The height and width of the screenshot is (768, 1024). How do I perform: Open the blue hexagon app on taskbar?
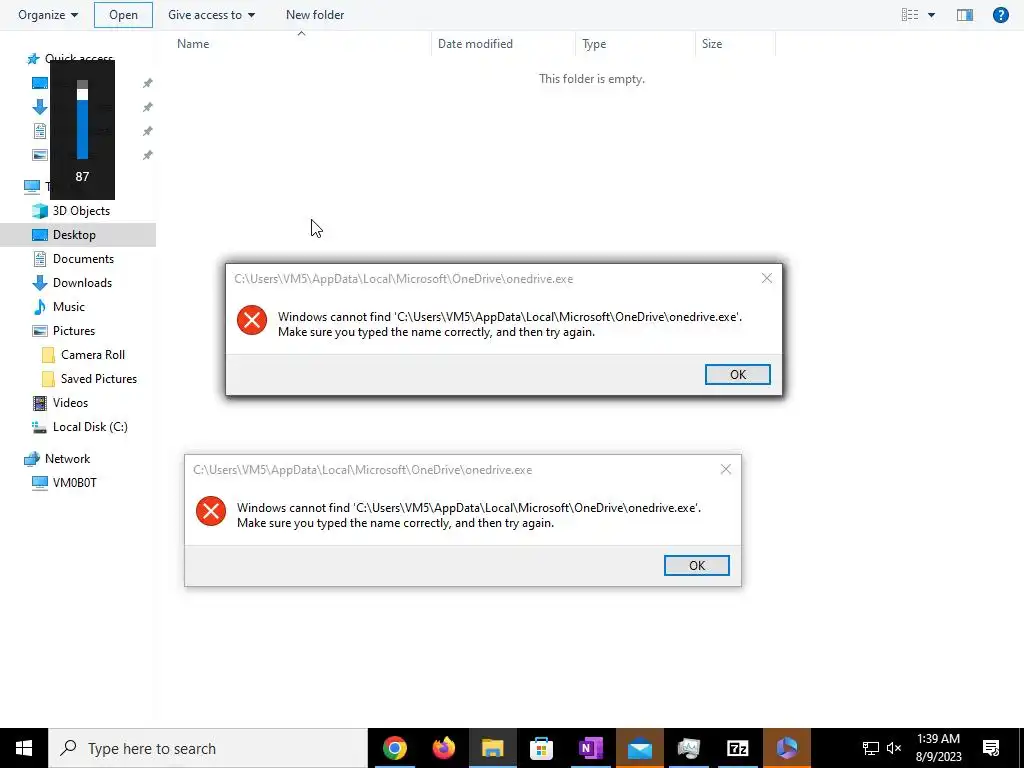click(x=787, y=748)
